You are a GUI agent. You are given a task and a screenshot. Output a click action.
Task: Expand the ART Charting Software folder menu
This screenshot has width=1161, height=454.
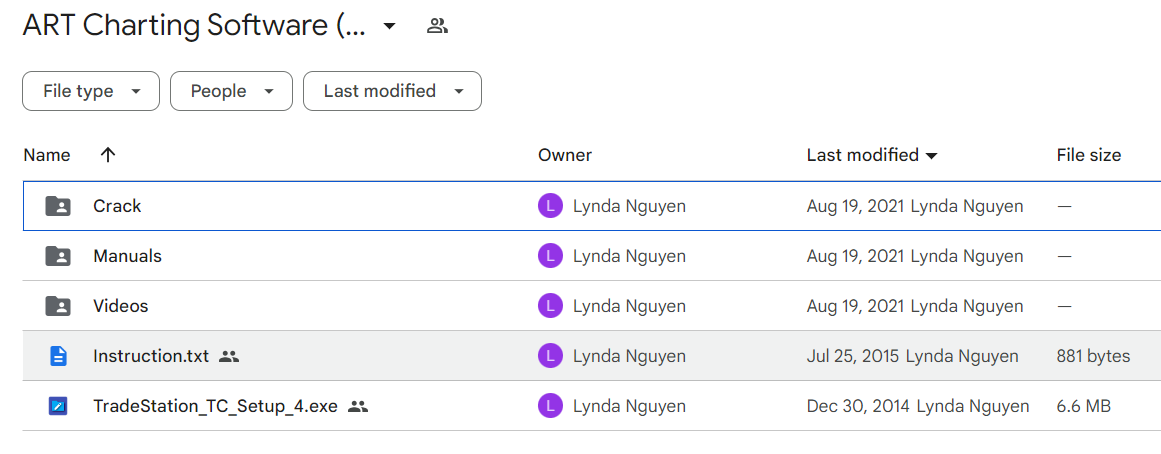[x=389, y=27]
